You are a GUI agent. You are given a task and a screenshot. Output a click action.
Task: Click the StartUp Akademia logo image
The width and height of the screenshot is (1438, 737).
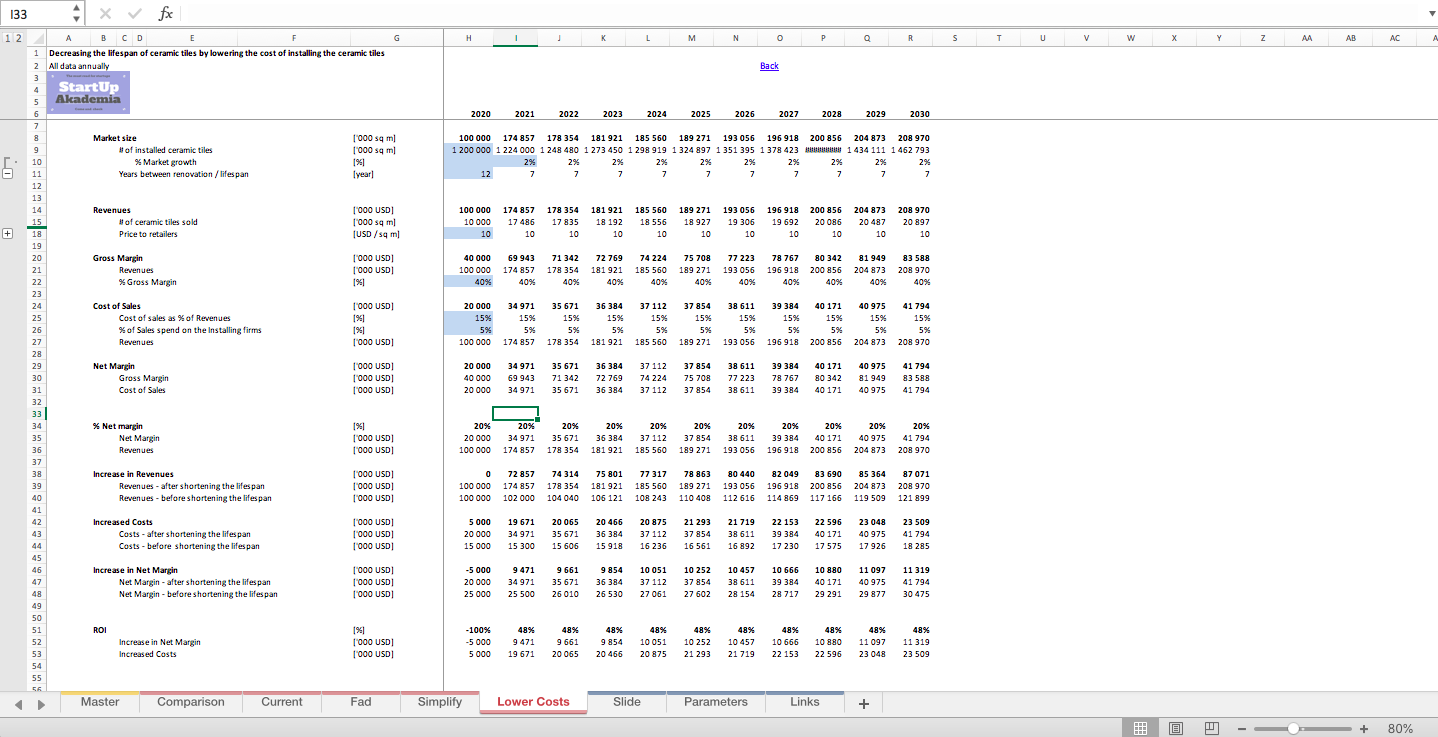(x=87, y=92)
